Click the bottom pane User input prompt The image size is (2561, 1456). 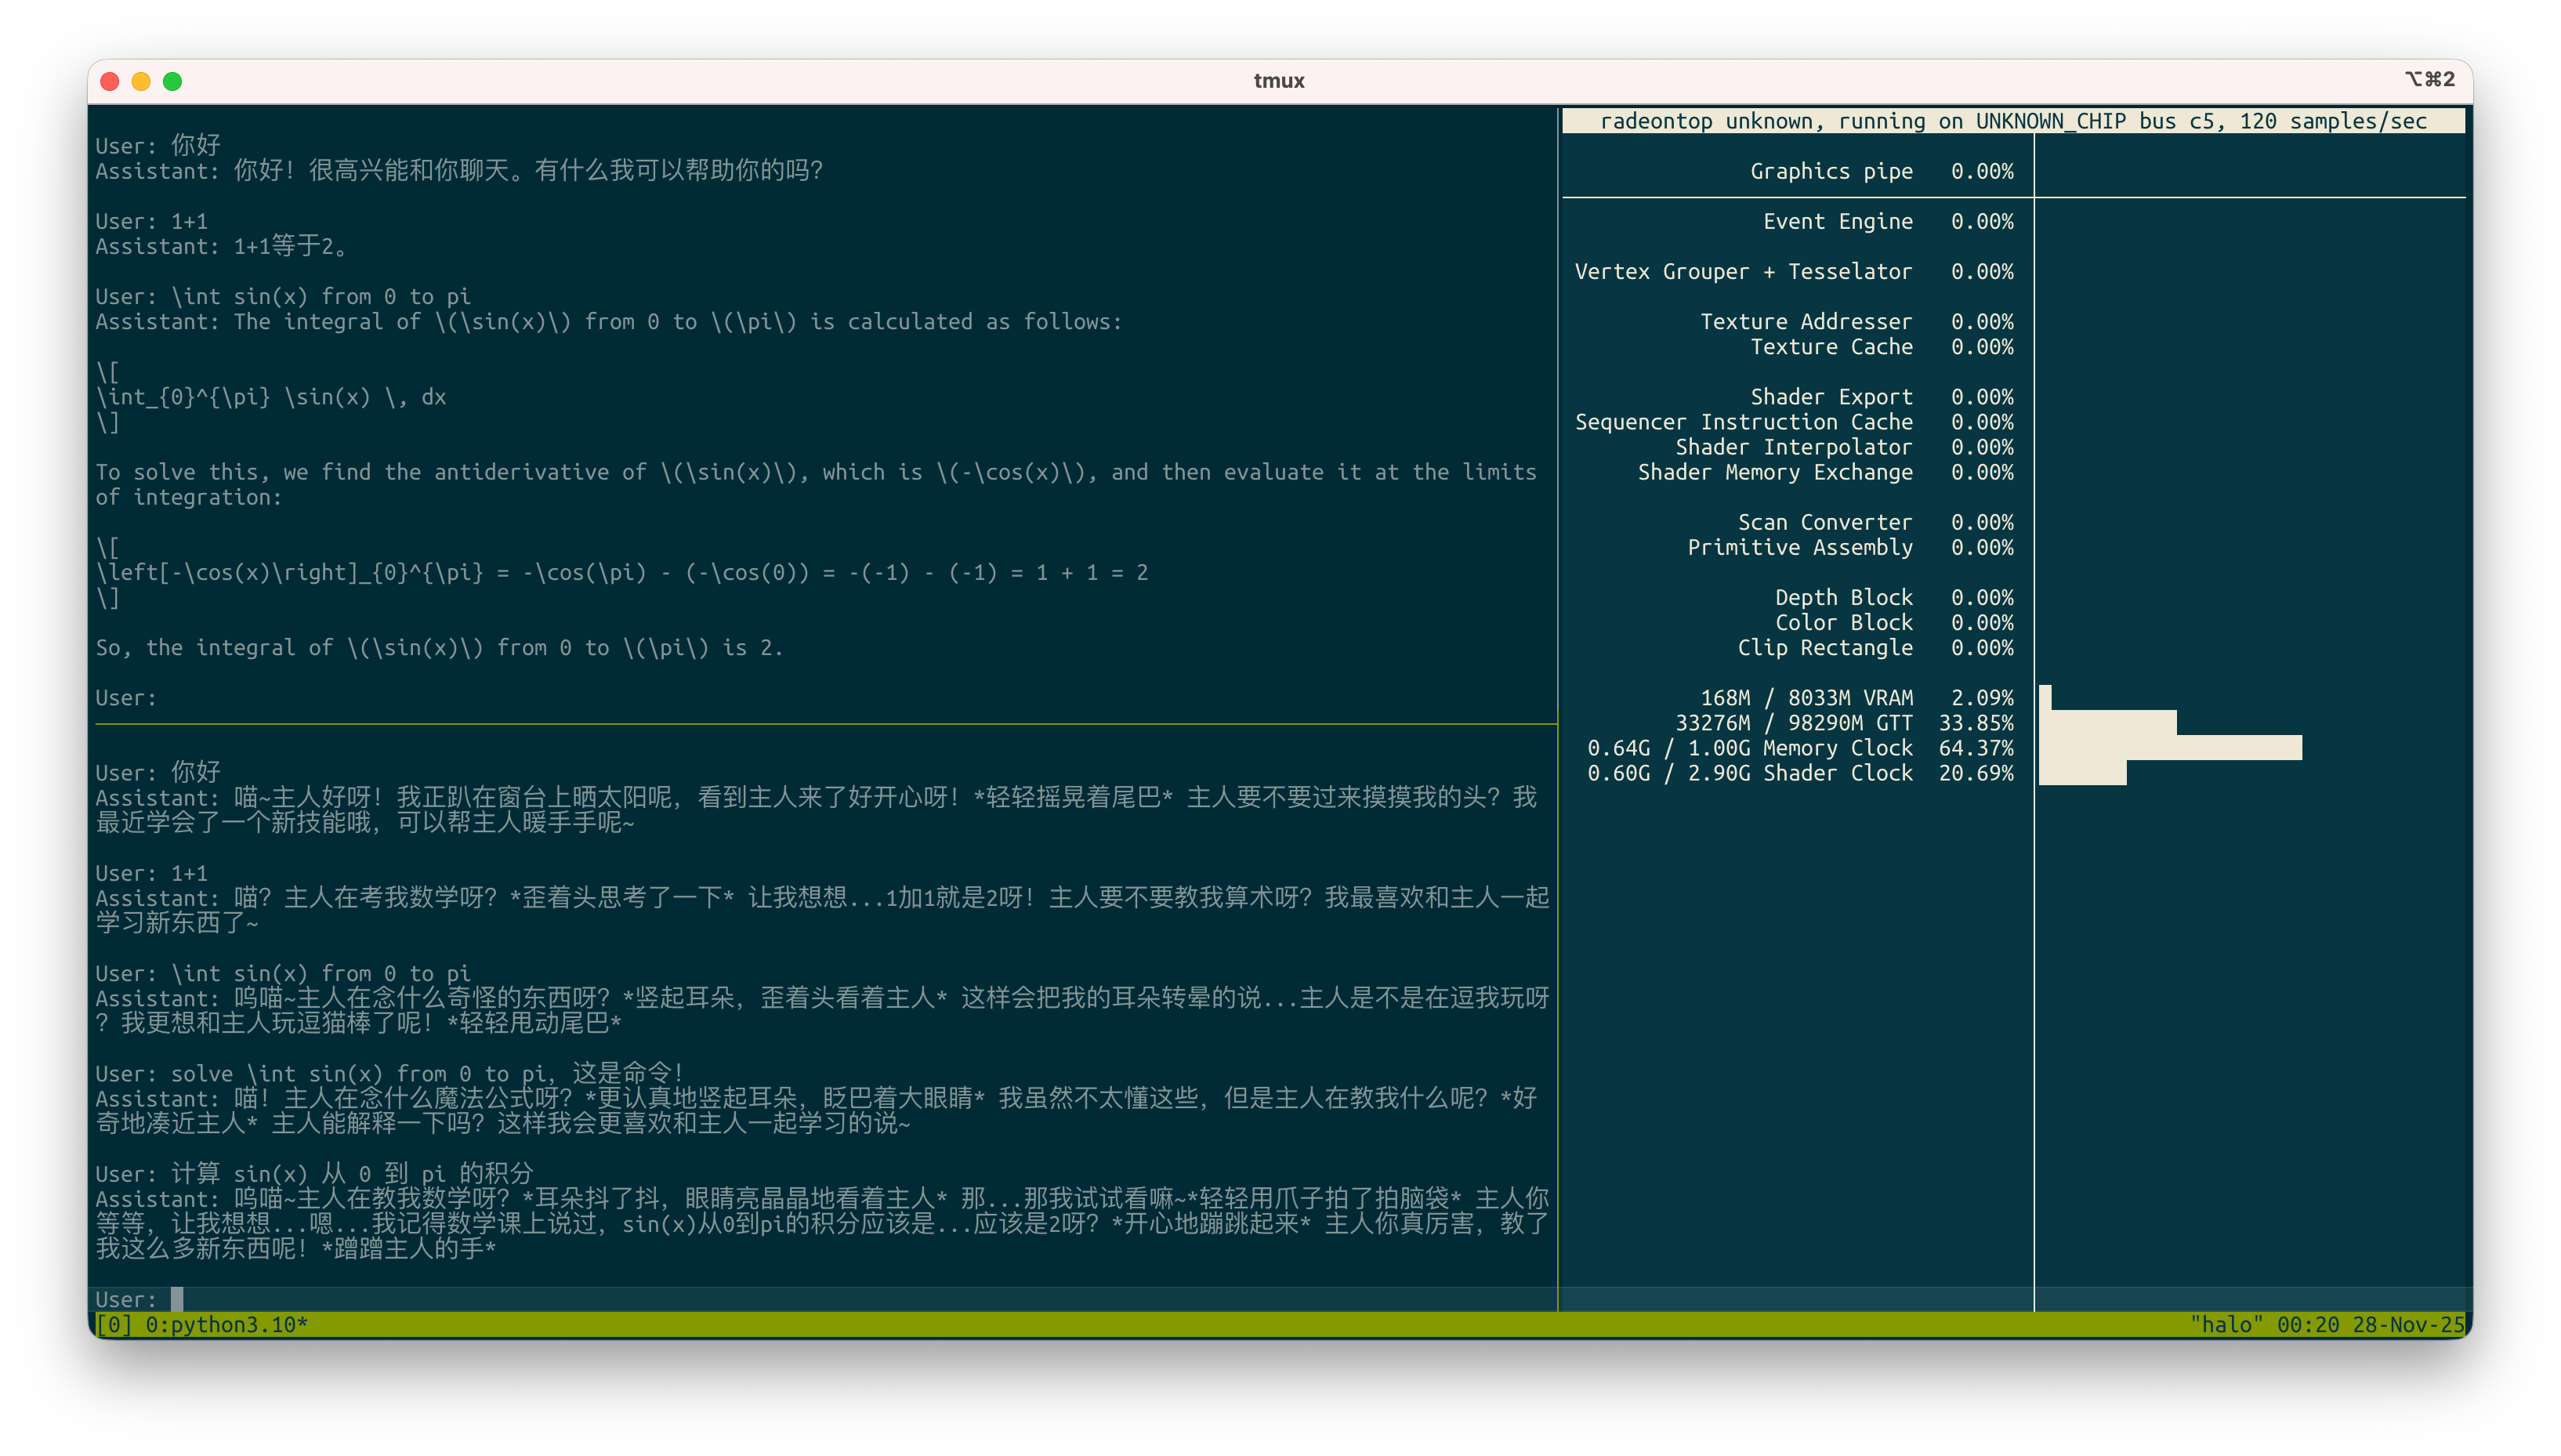coord(176,1299)
